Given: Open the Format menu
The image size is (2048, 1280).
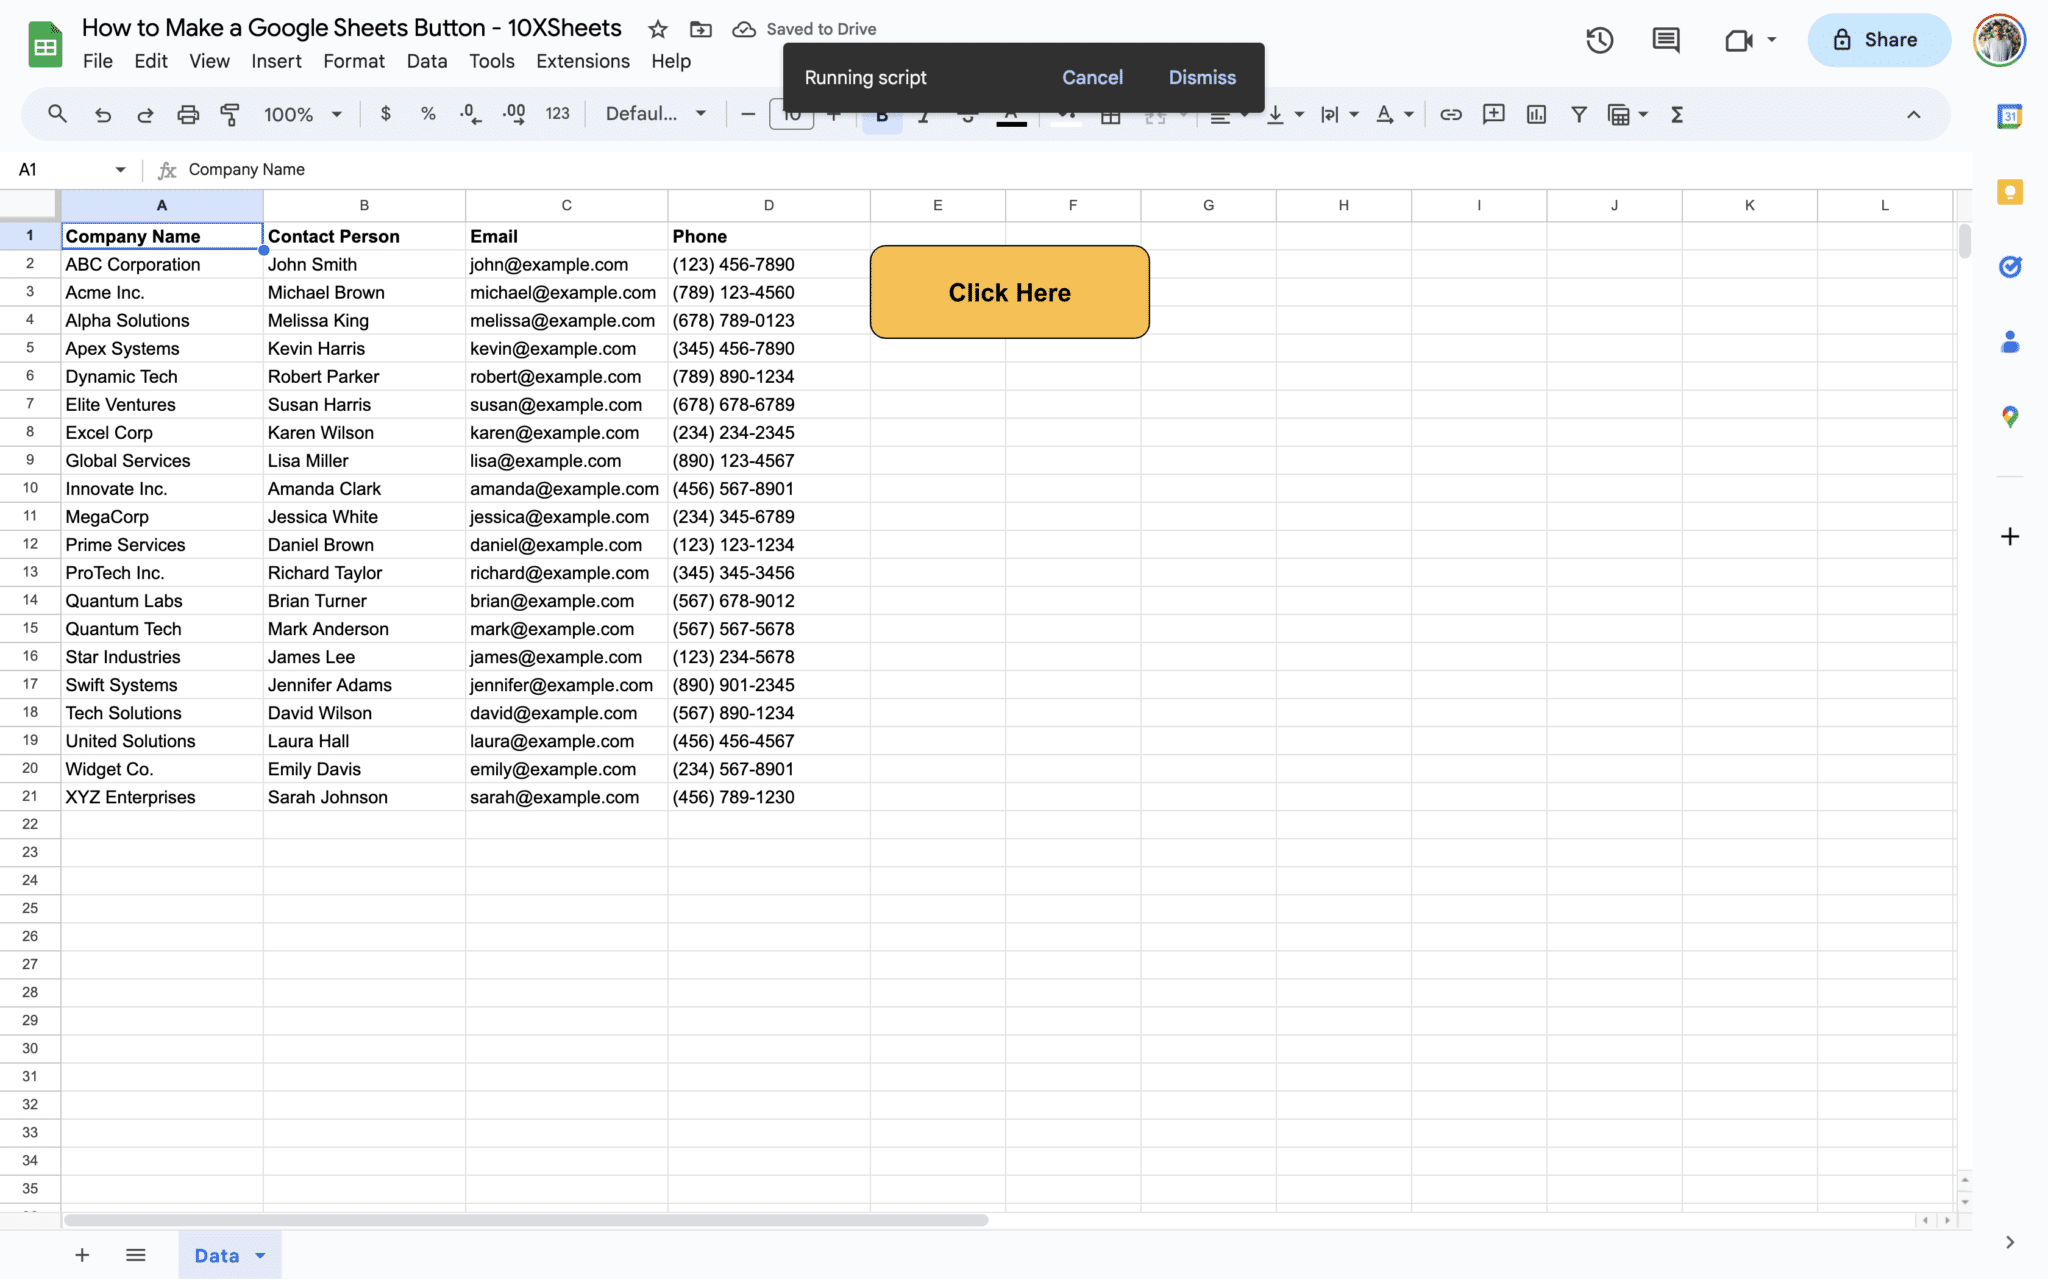Looking at the screenshot, I should point(353,61).
